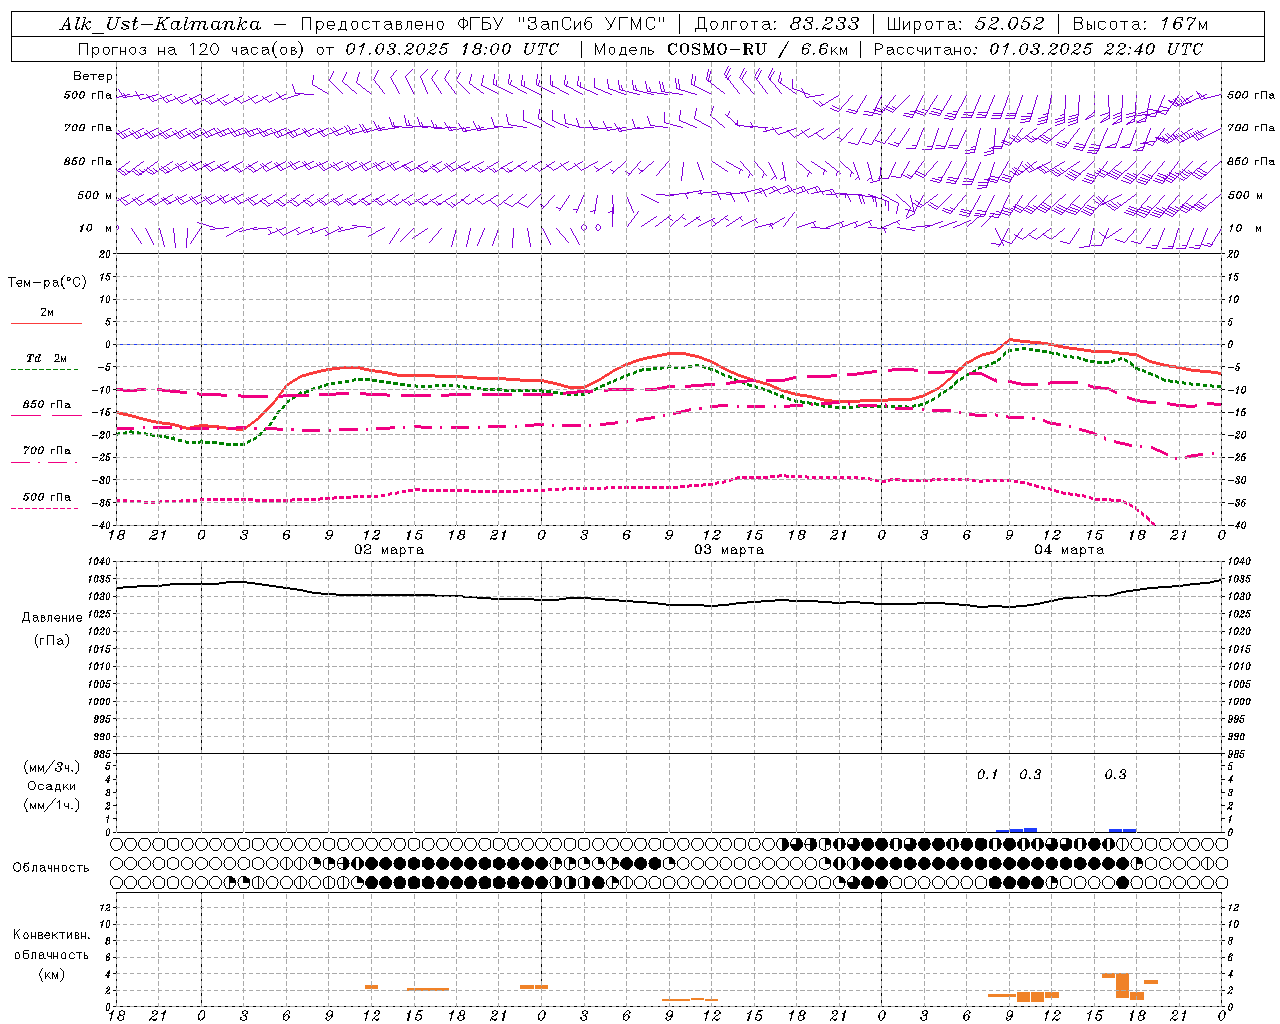Image resolution: width=1280 pixels, height=1024 pixels.
Task: Click the Конвективн. облачность panel title
Action: click(51, 945)
